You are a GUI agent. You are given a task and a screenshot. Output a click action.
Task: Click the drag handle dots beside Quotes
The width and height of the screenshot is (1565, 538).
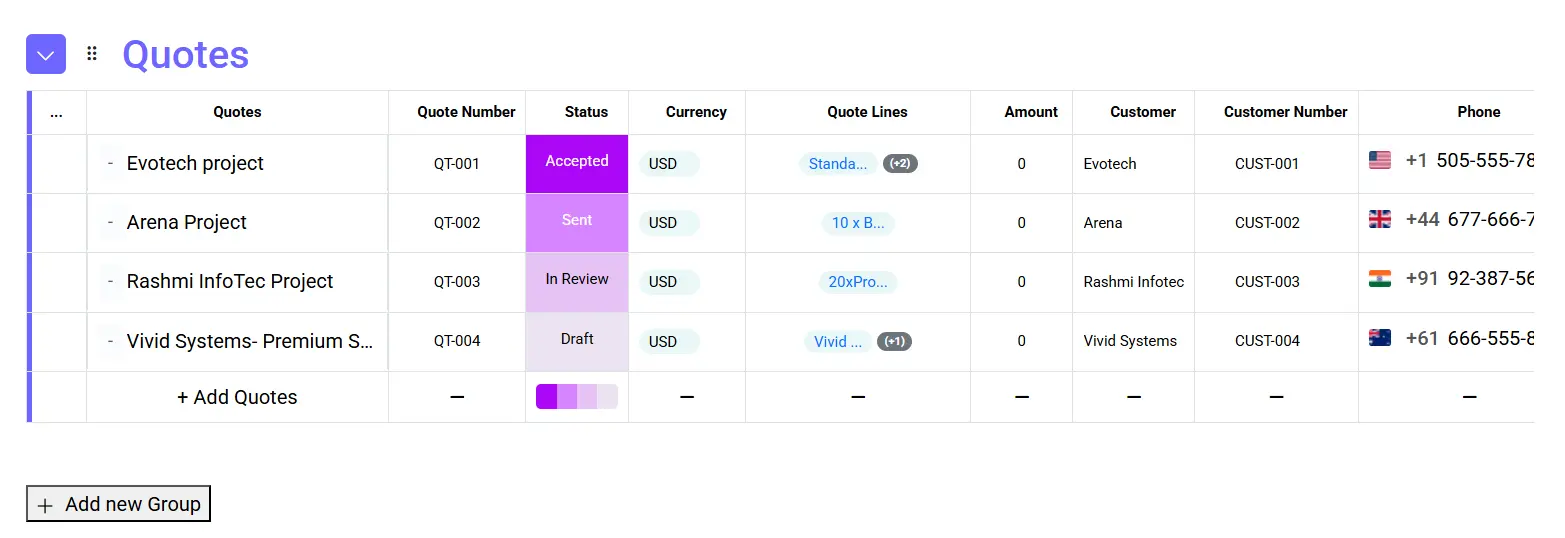pyautogui.click(x=92, y=54)
